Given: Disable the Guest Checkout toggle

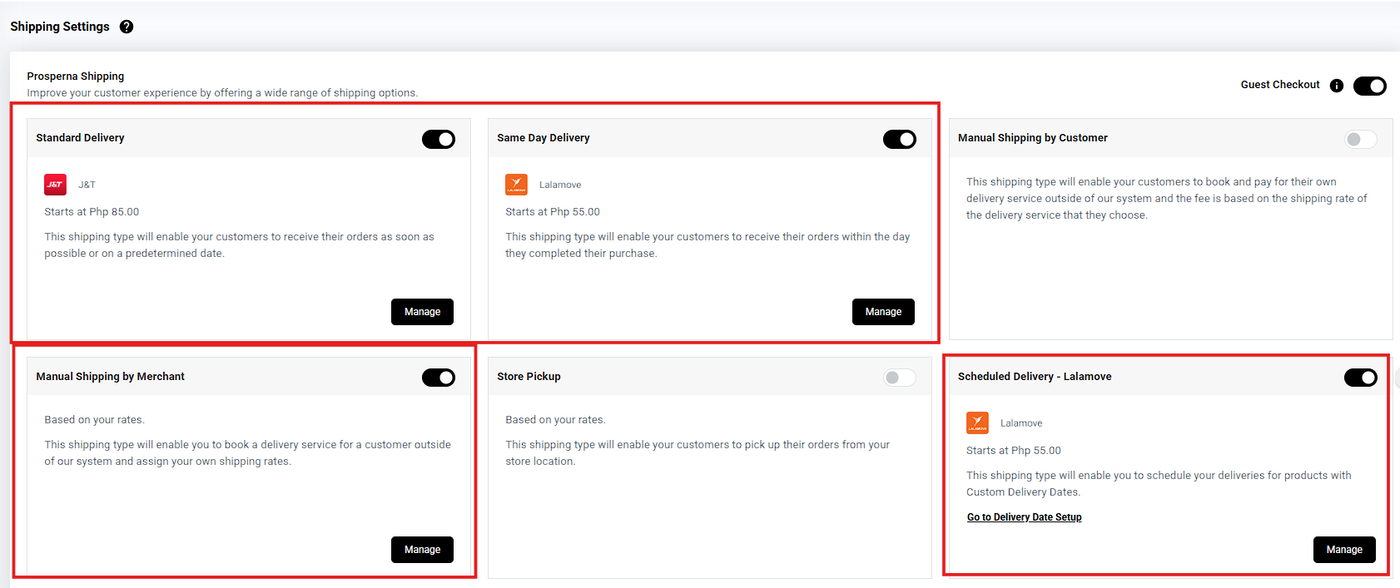Looking at the screenshot, I should (1369, 86).
